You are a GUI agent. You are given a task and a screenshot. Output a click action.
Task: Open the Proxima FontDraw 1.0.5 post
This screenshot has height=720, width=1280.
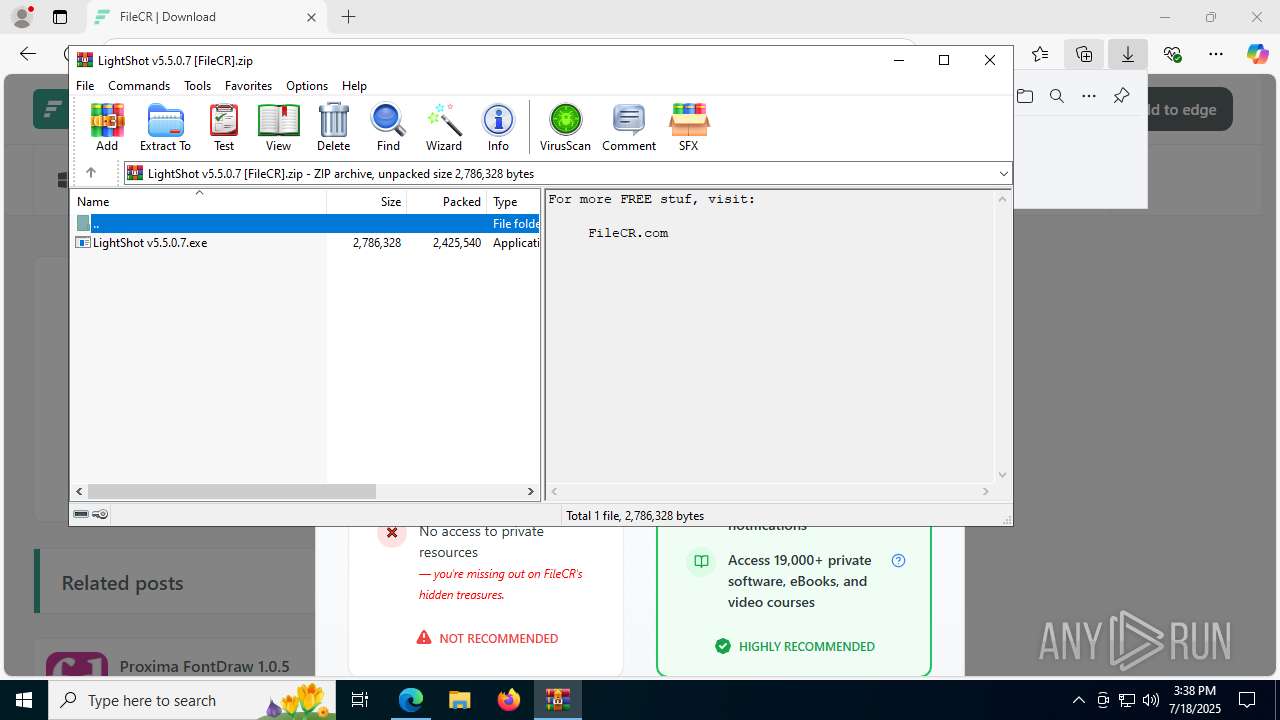(204, 666)
